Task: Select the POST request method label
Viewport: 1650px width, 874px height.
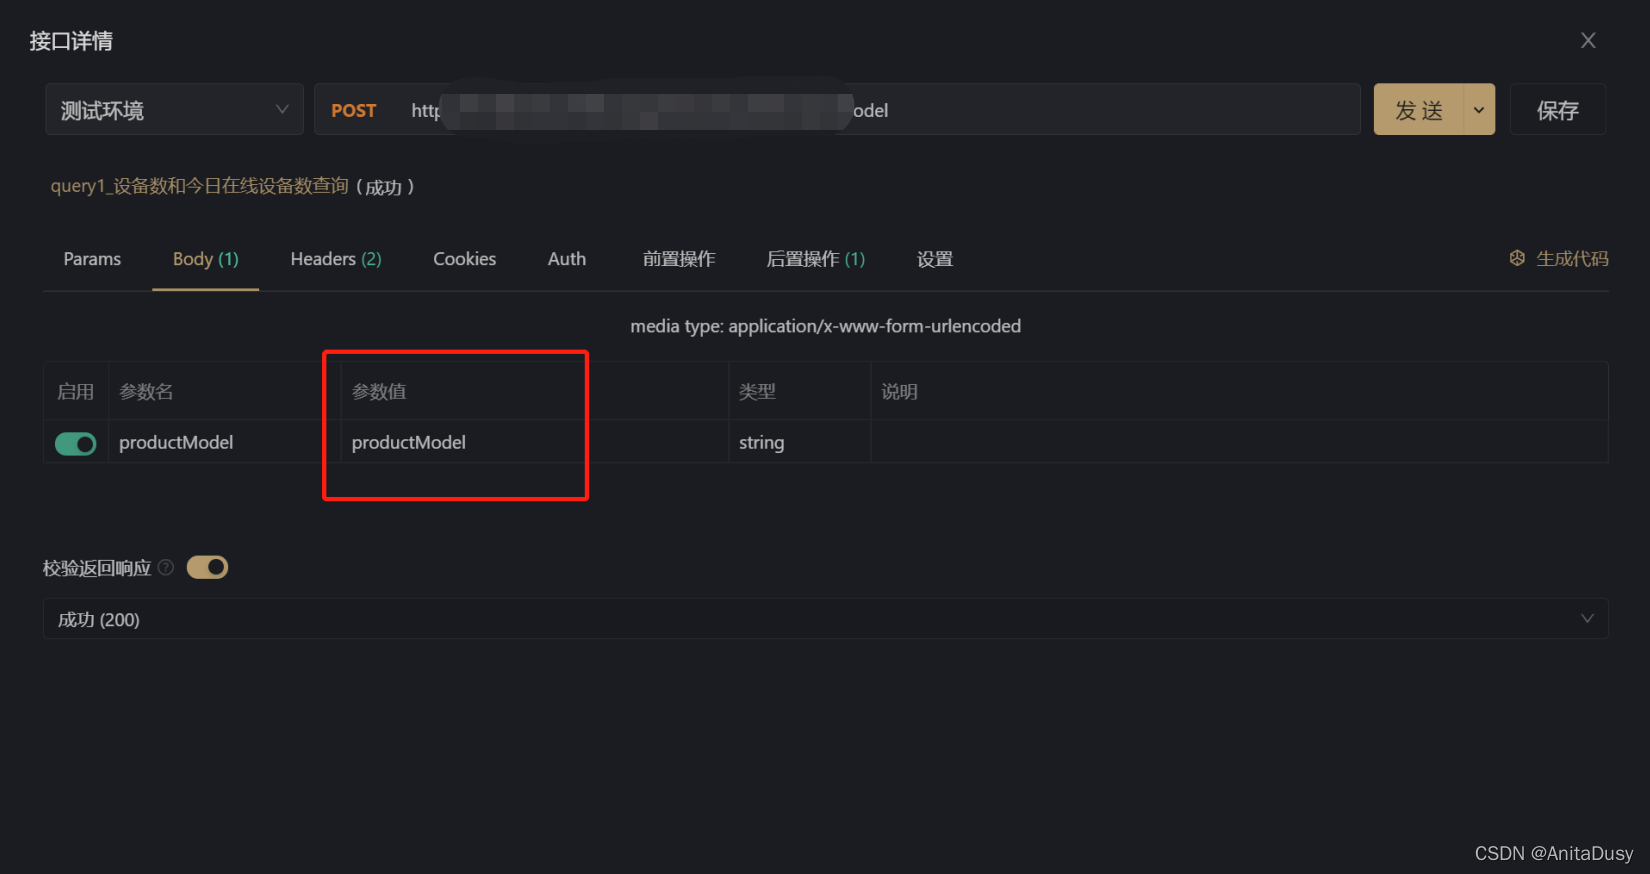Action: pos(354,111)
